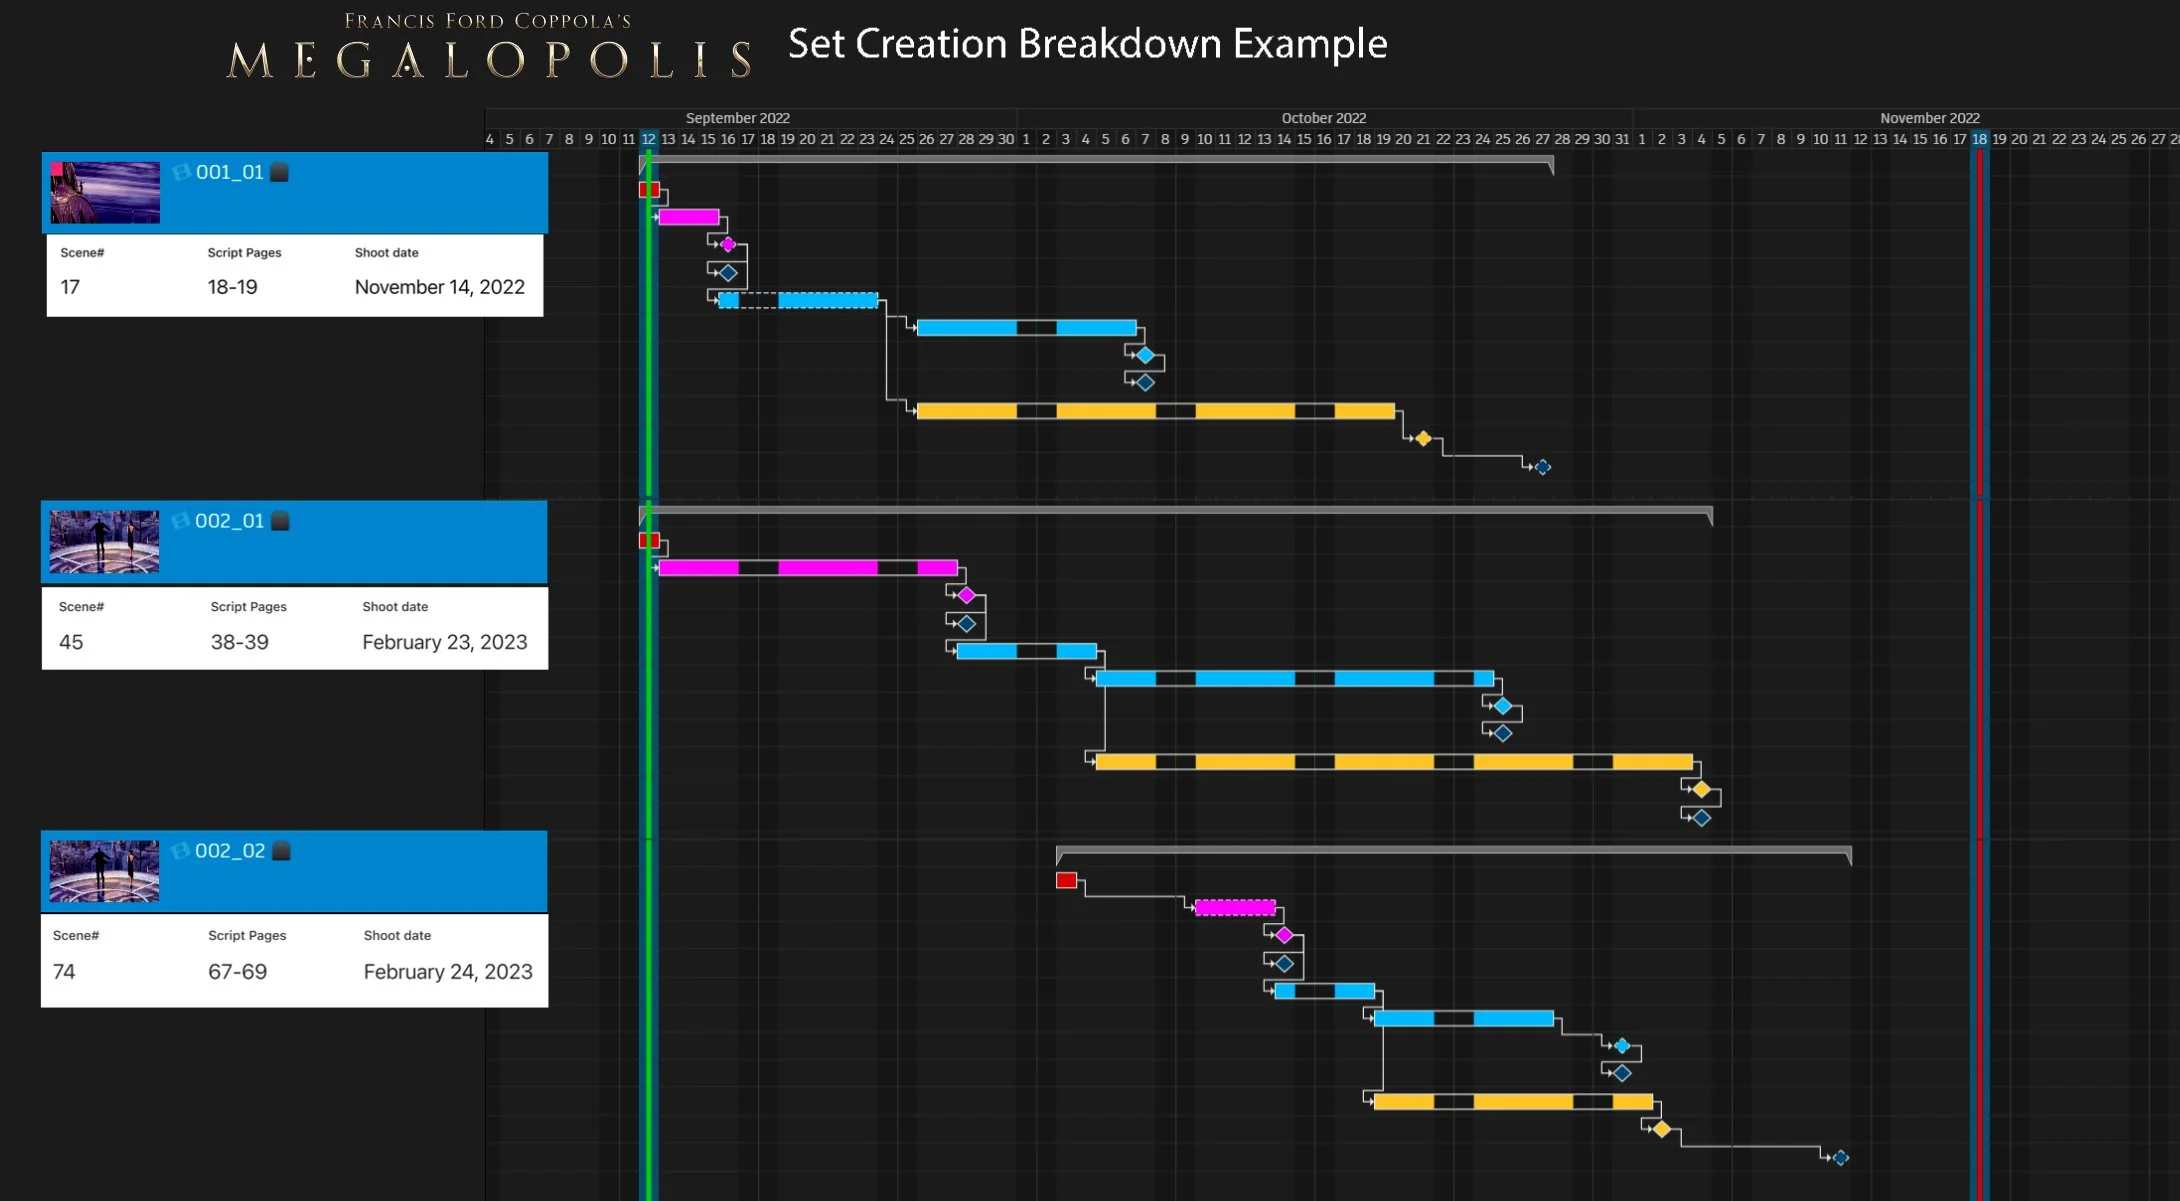Screen dimensions: 2180x1201
Task: Open the 002_01 shot name link
Action: [x=229, y=521]
